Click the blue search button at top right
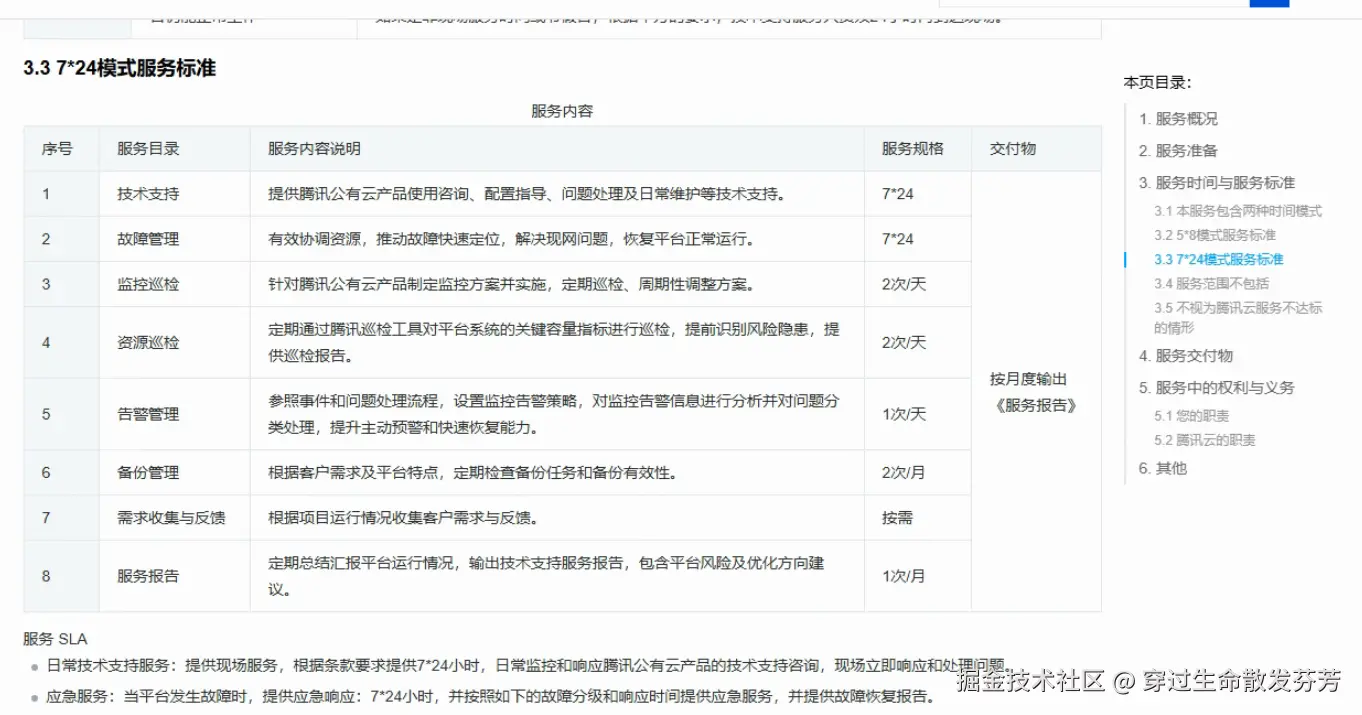 pos(1268,3)
